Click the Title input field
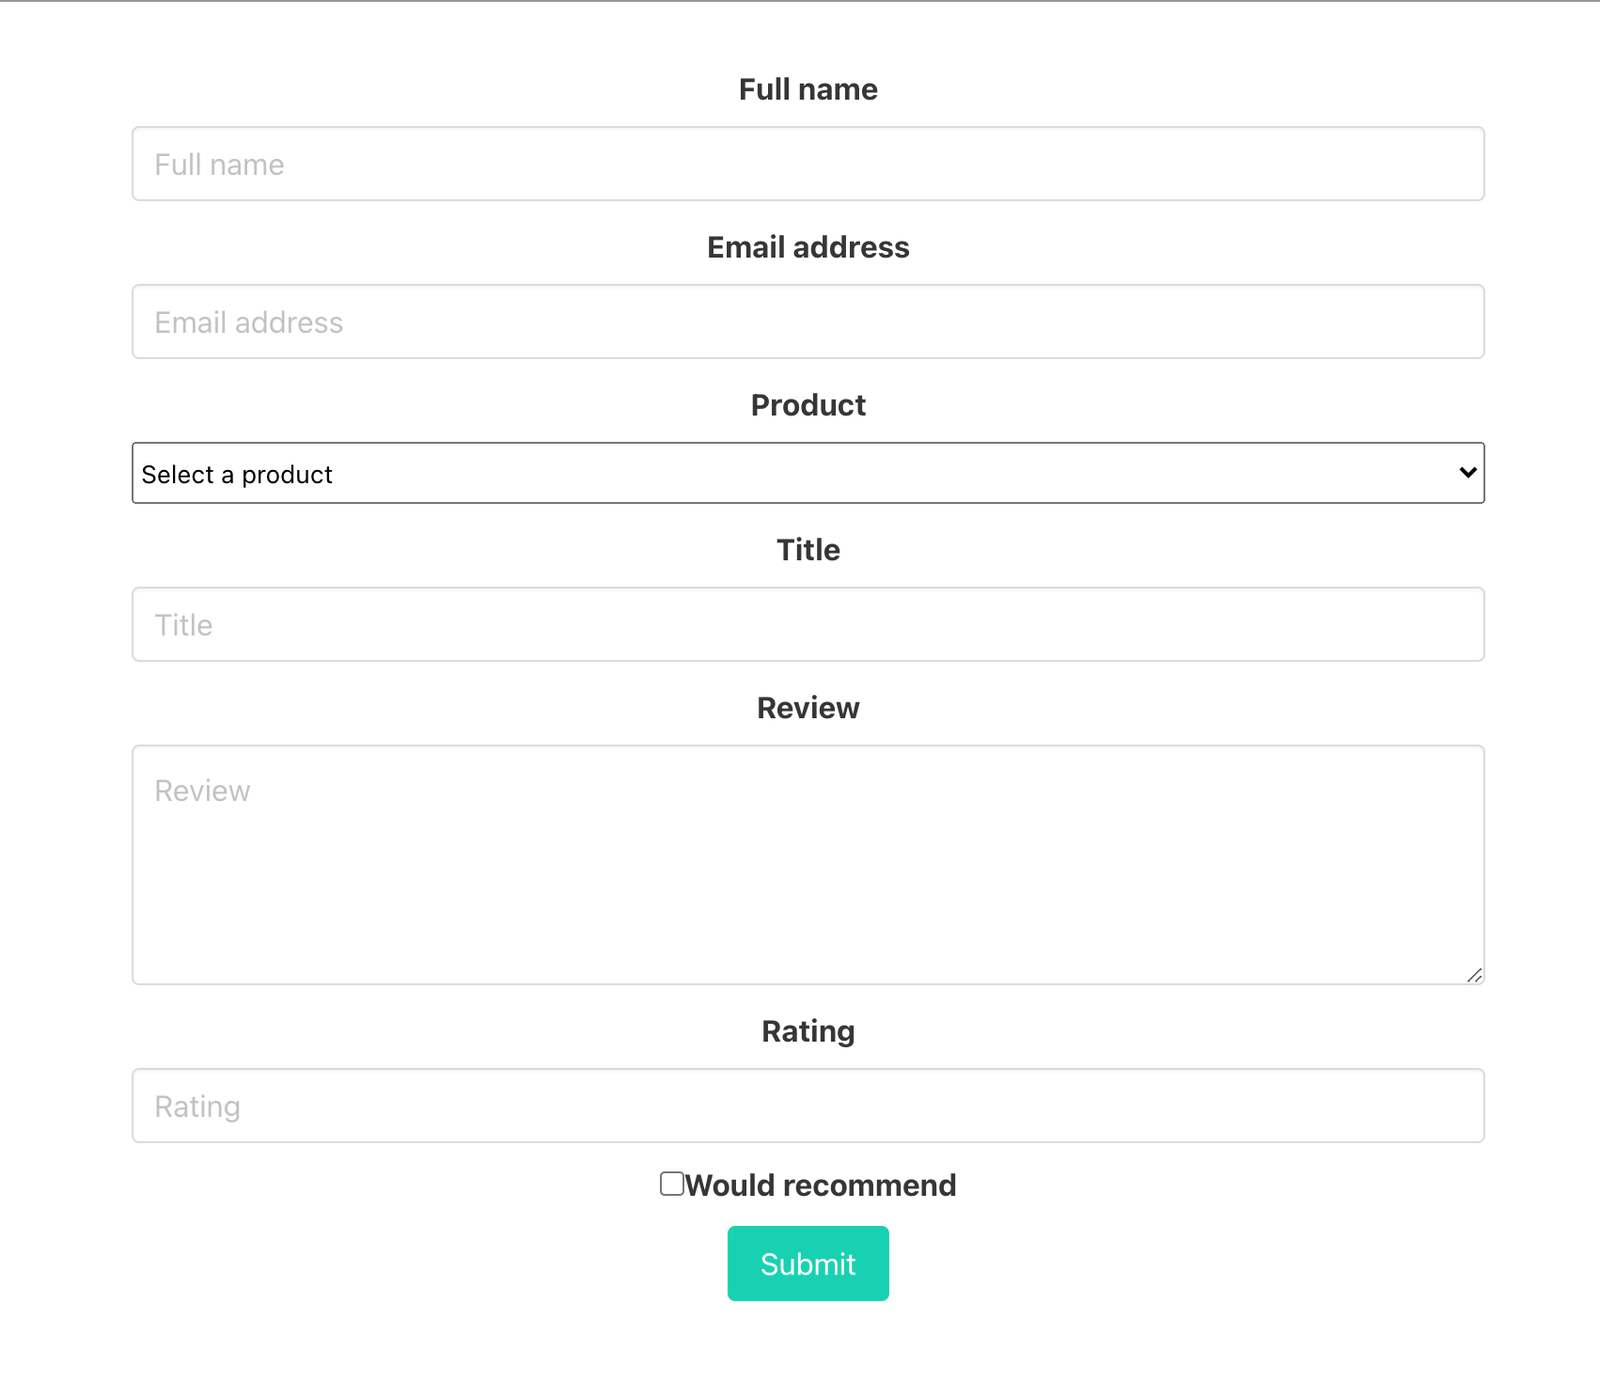Image resolution: width=1600 pixels, height=1397 pixels. 808,624
